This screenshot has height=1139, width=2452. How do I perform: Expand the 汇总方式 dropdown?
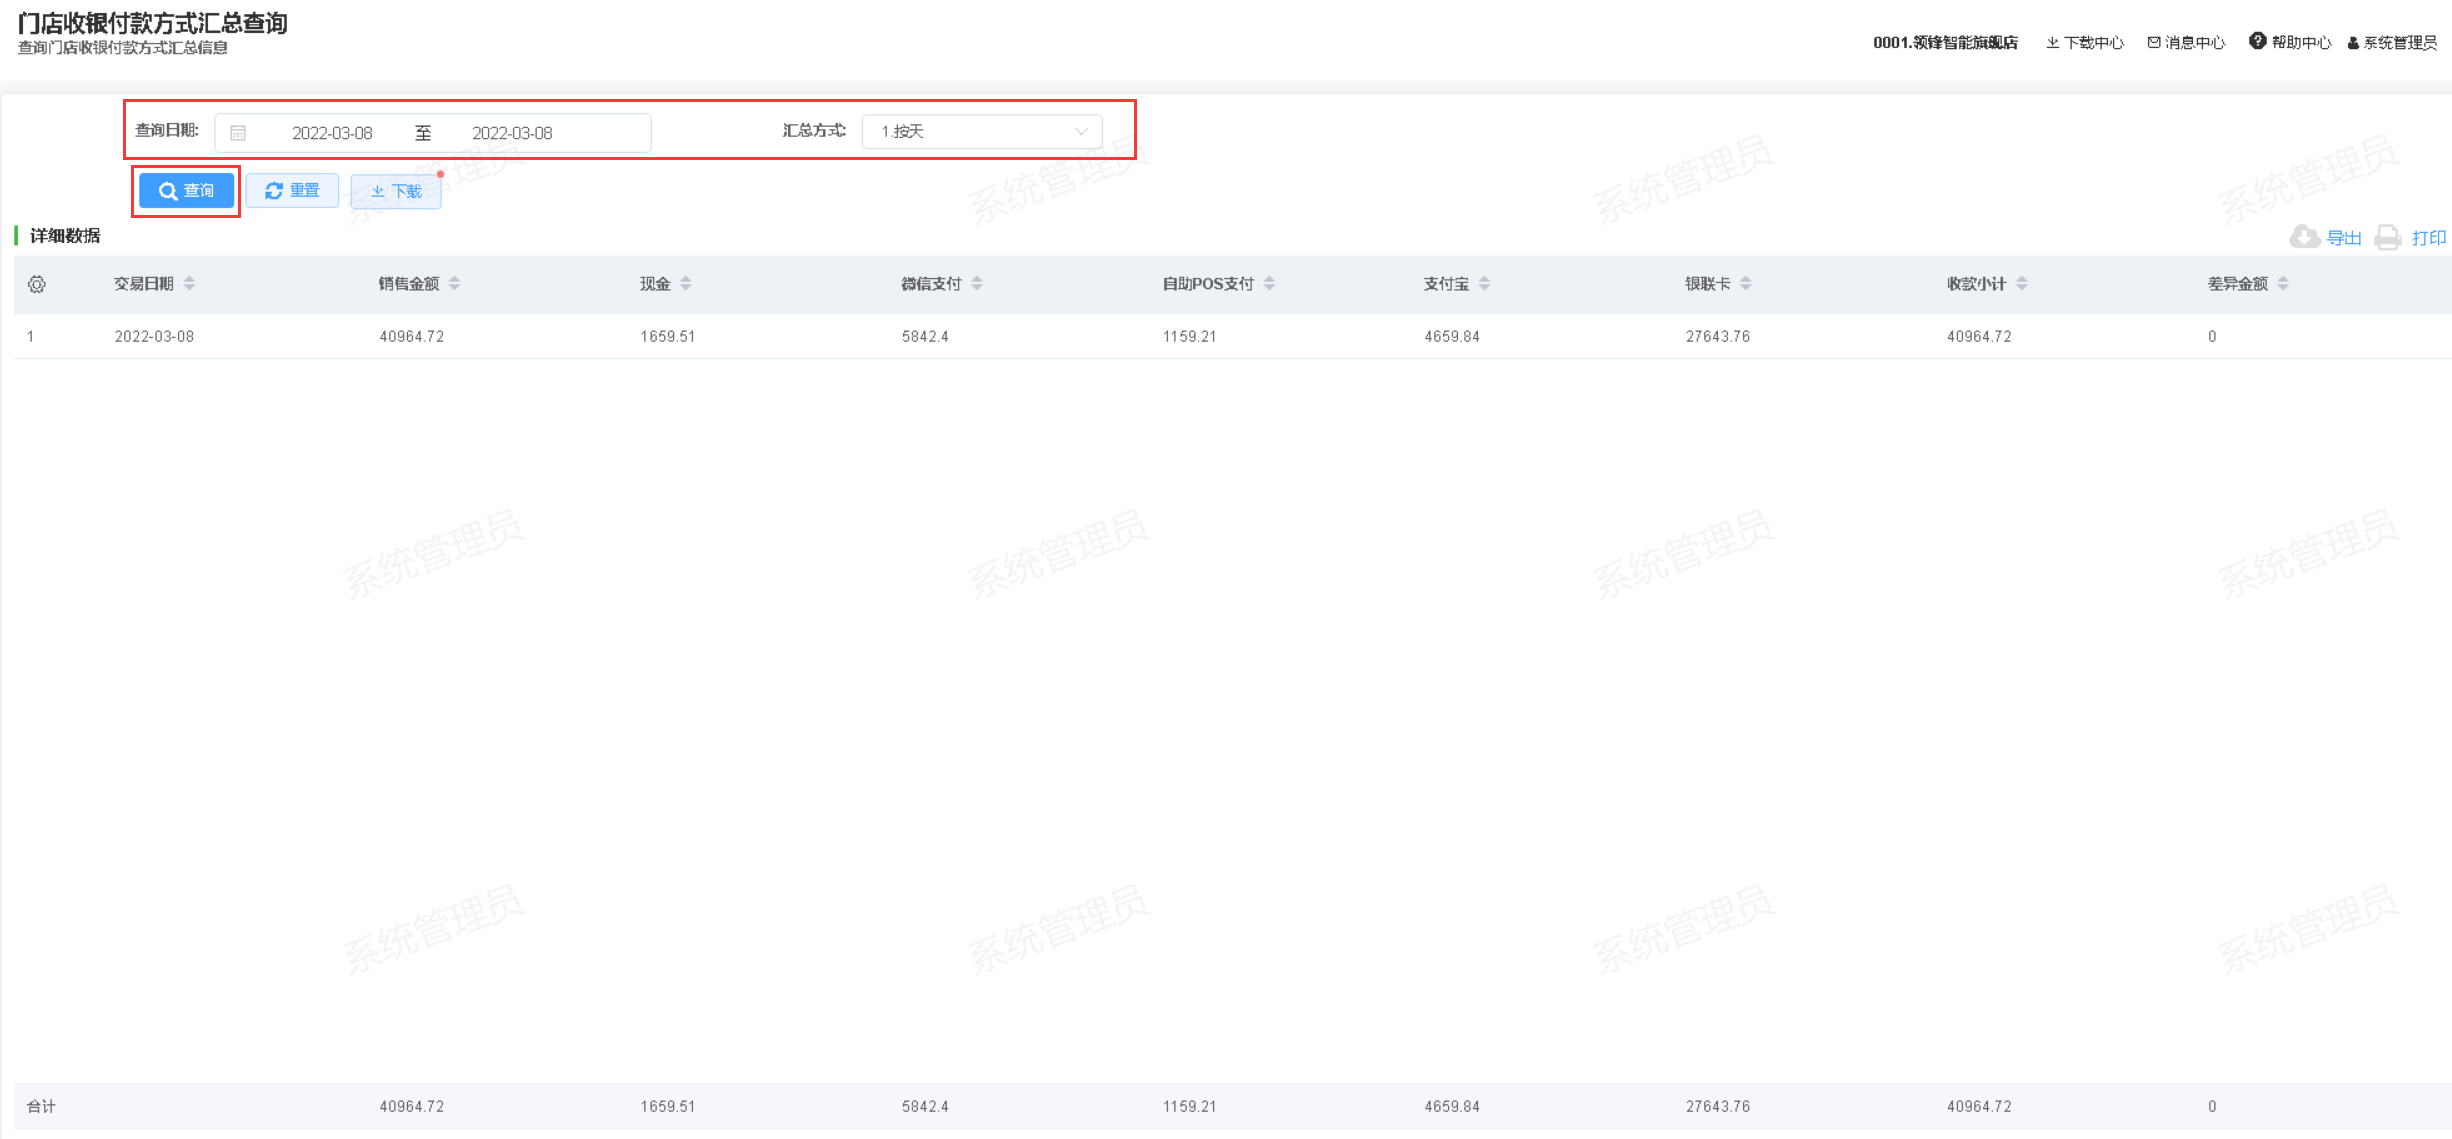981,132
